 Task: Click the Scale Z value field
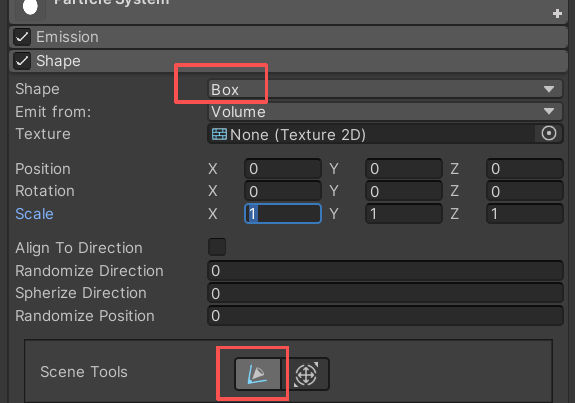[x=525, y=214]
